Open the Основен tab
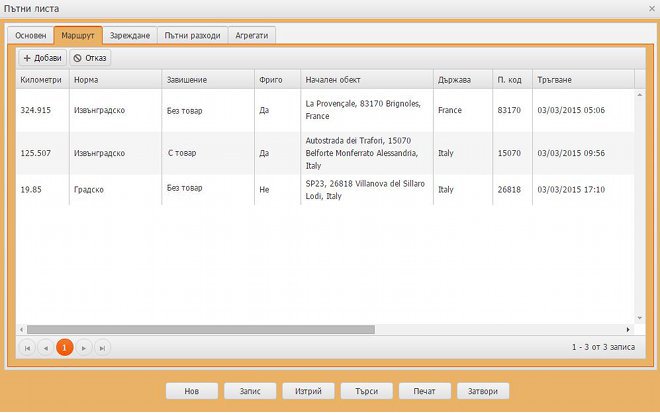Screen dimensions: 660x415 (x=30, y=35)
